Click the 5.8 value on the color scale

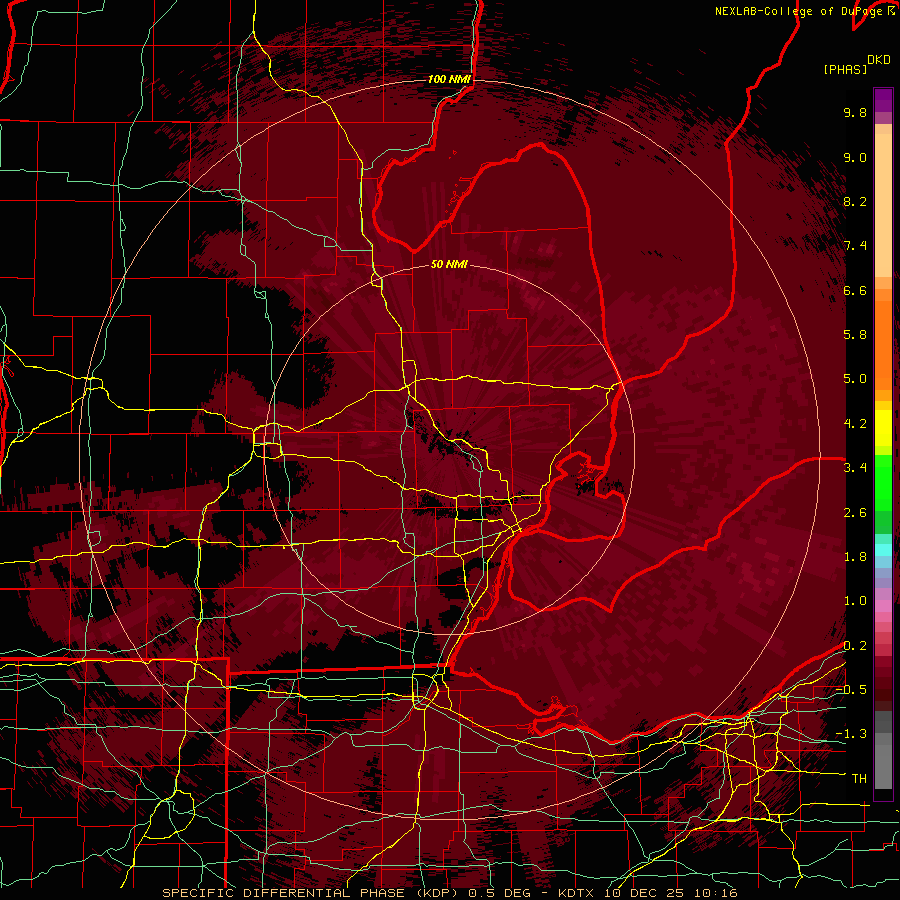pos(855,335)
